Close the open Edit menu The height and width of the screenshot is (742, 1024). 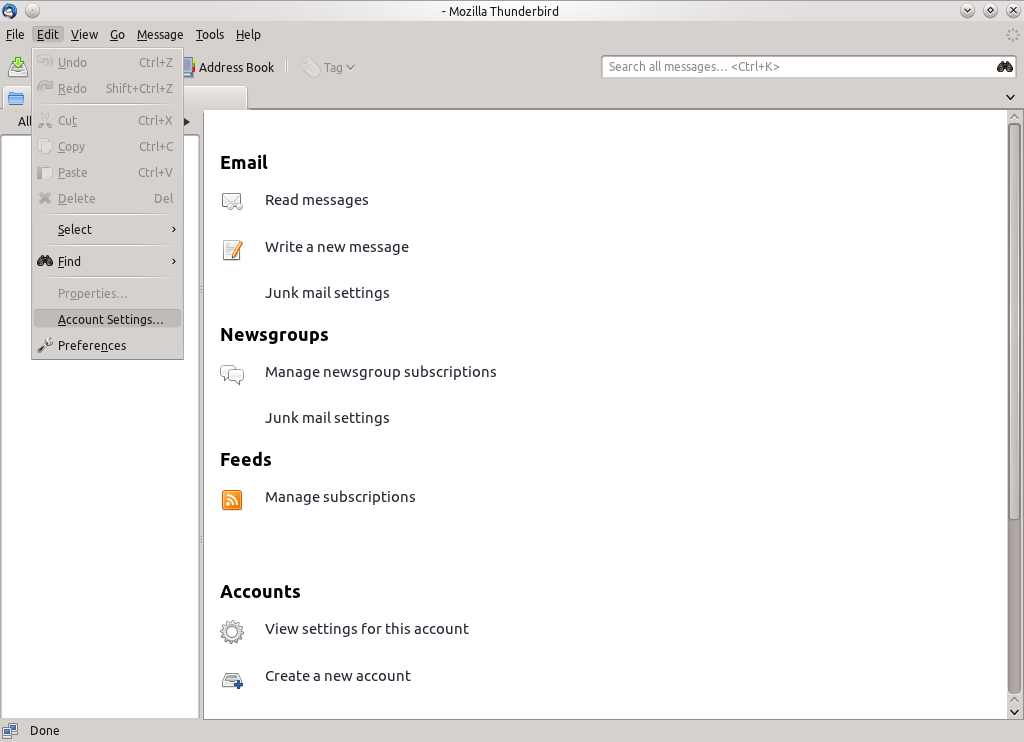coord(48,35)
